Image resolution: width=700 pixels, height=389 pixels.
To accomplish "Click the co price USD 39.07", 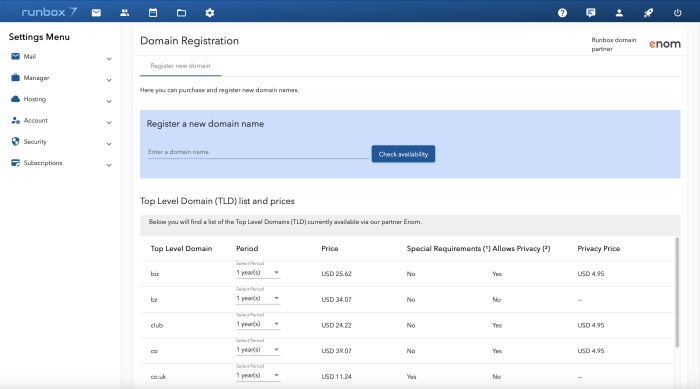I will (x=336, y=351).
